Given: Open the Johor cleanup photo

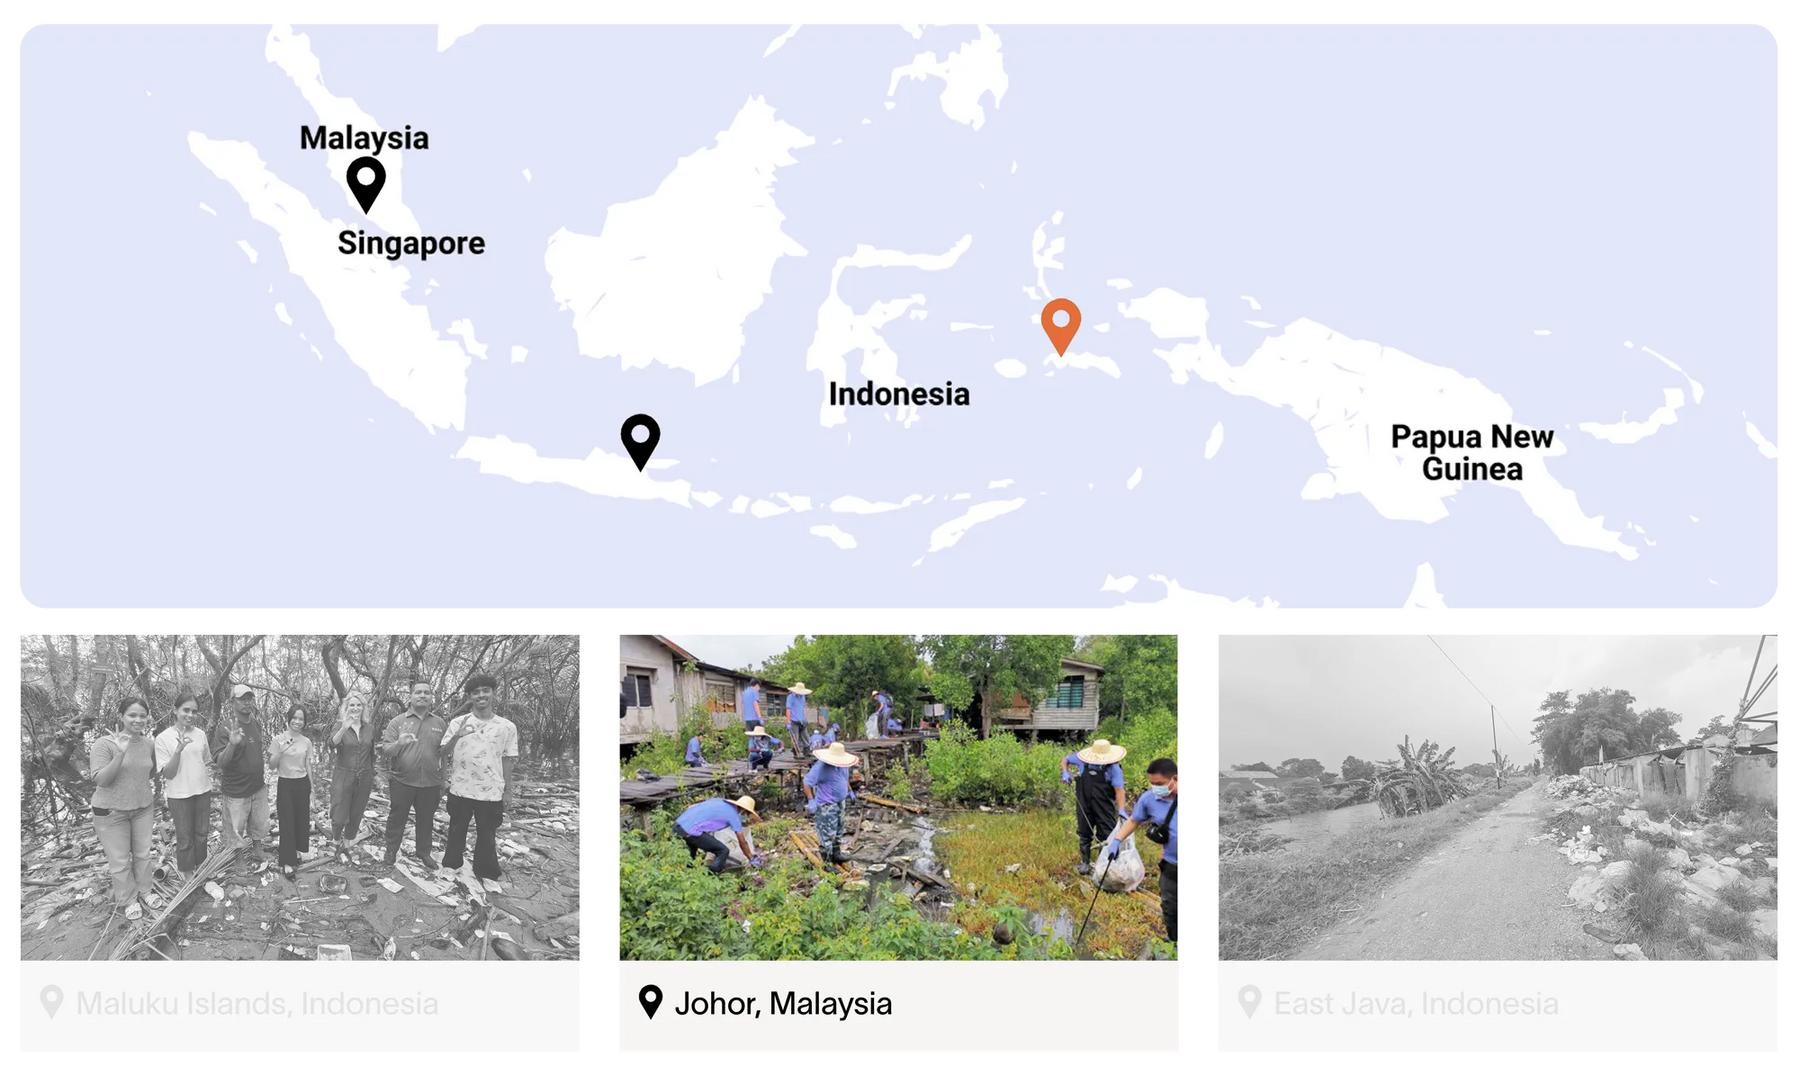Looking at the screenshot, I should 898,797.
